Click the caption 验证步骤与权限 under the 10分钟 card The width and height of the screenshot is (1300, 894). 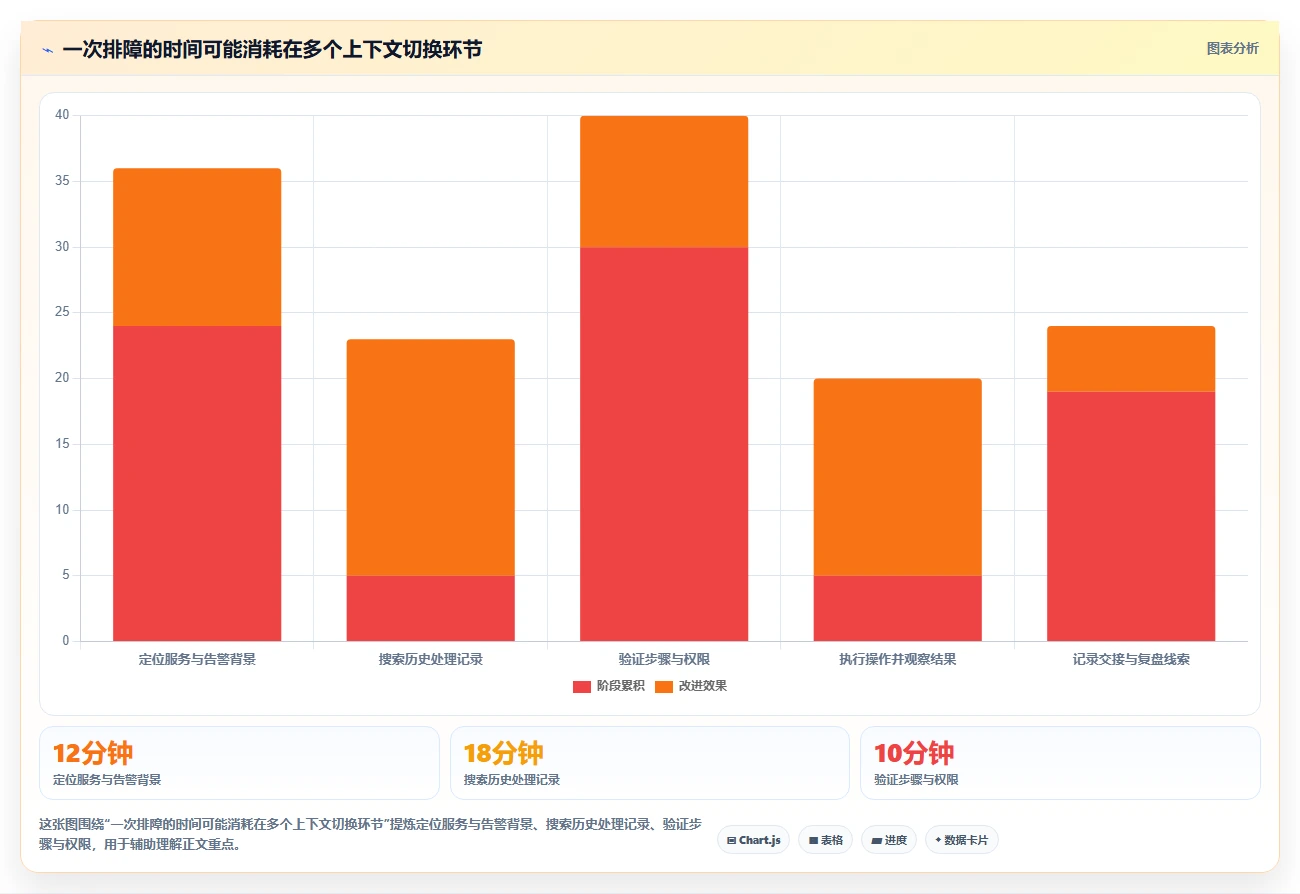pyautogui.click(x=916, y=780)
